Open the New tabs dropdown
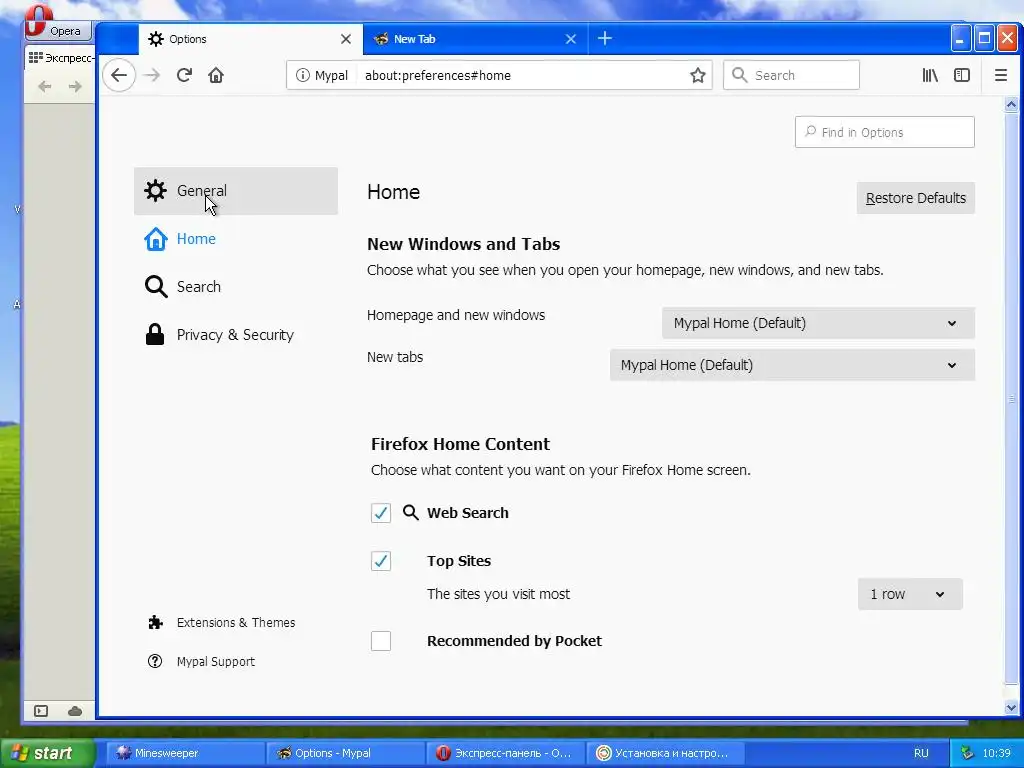Viewport: 1024px width, 768px height. pos(792,365)
